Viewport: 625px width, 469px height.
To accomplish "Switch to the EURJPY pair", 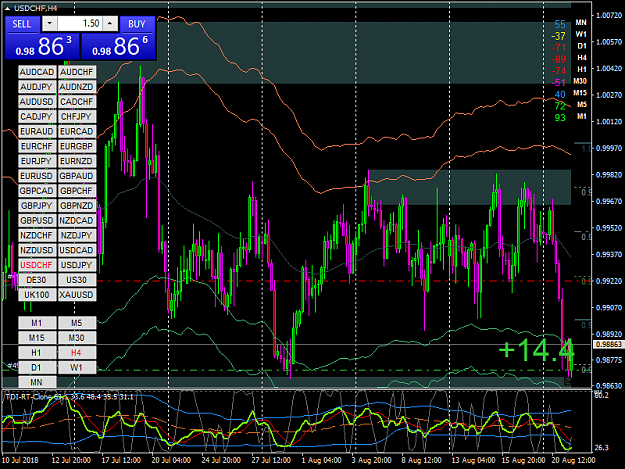I will pyautogui.click(x=37, y=161).
